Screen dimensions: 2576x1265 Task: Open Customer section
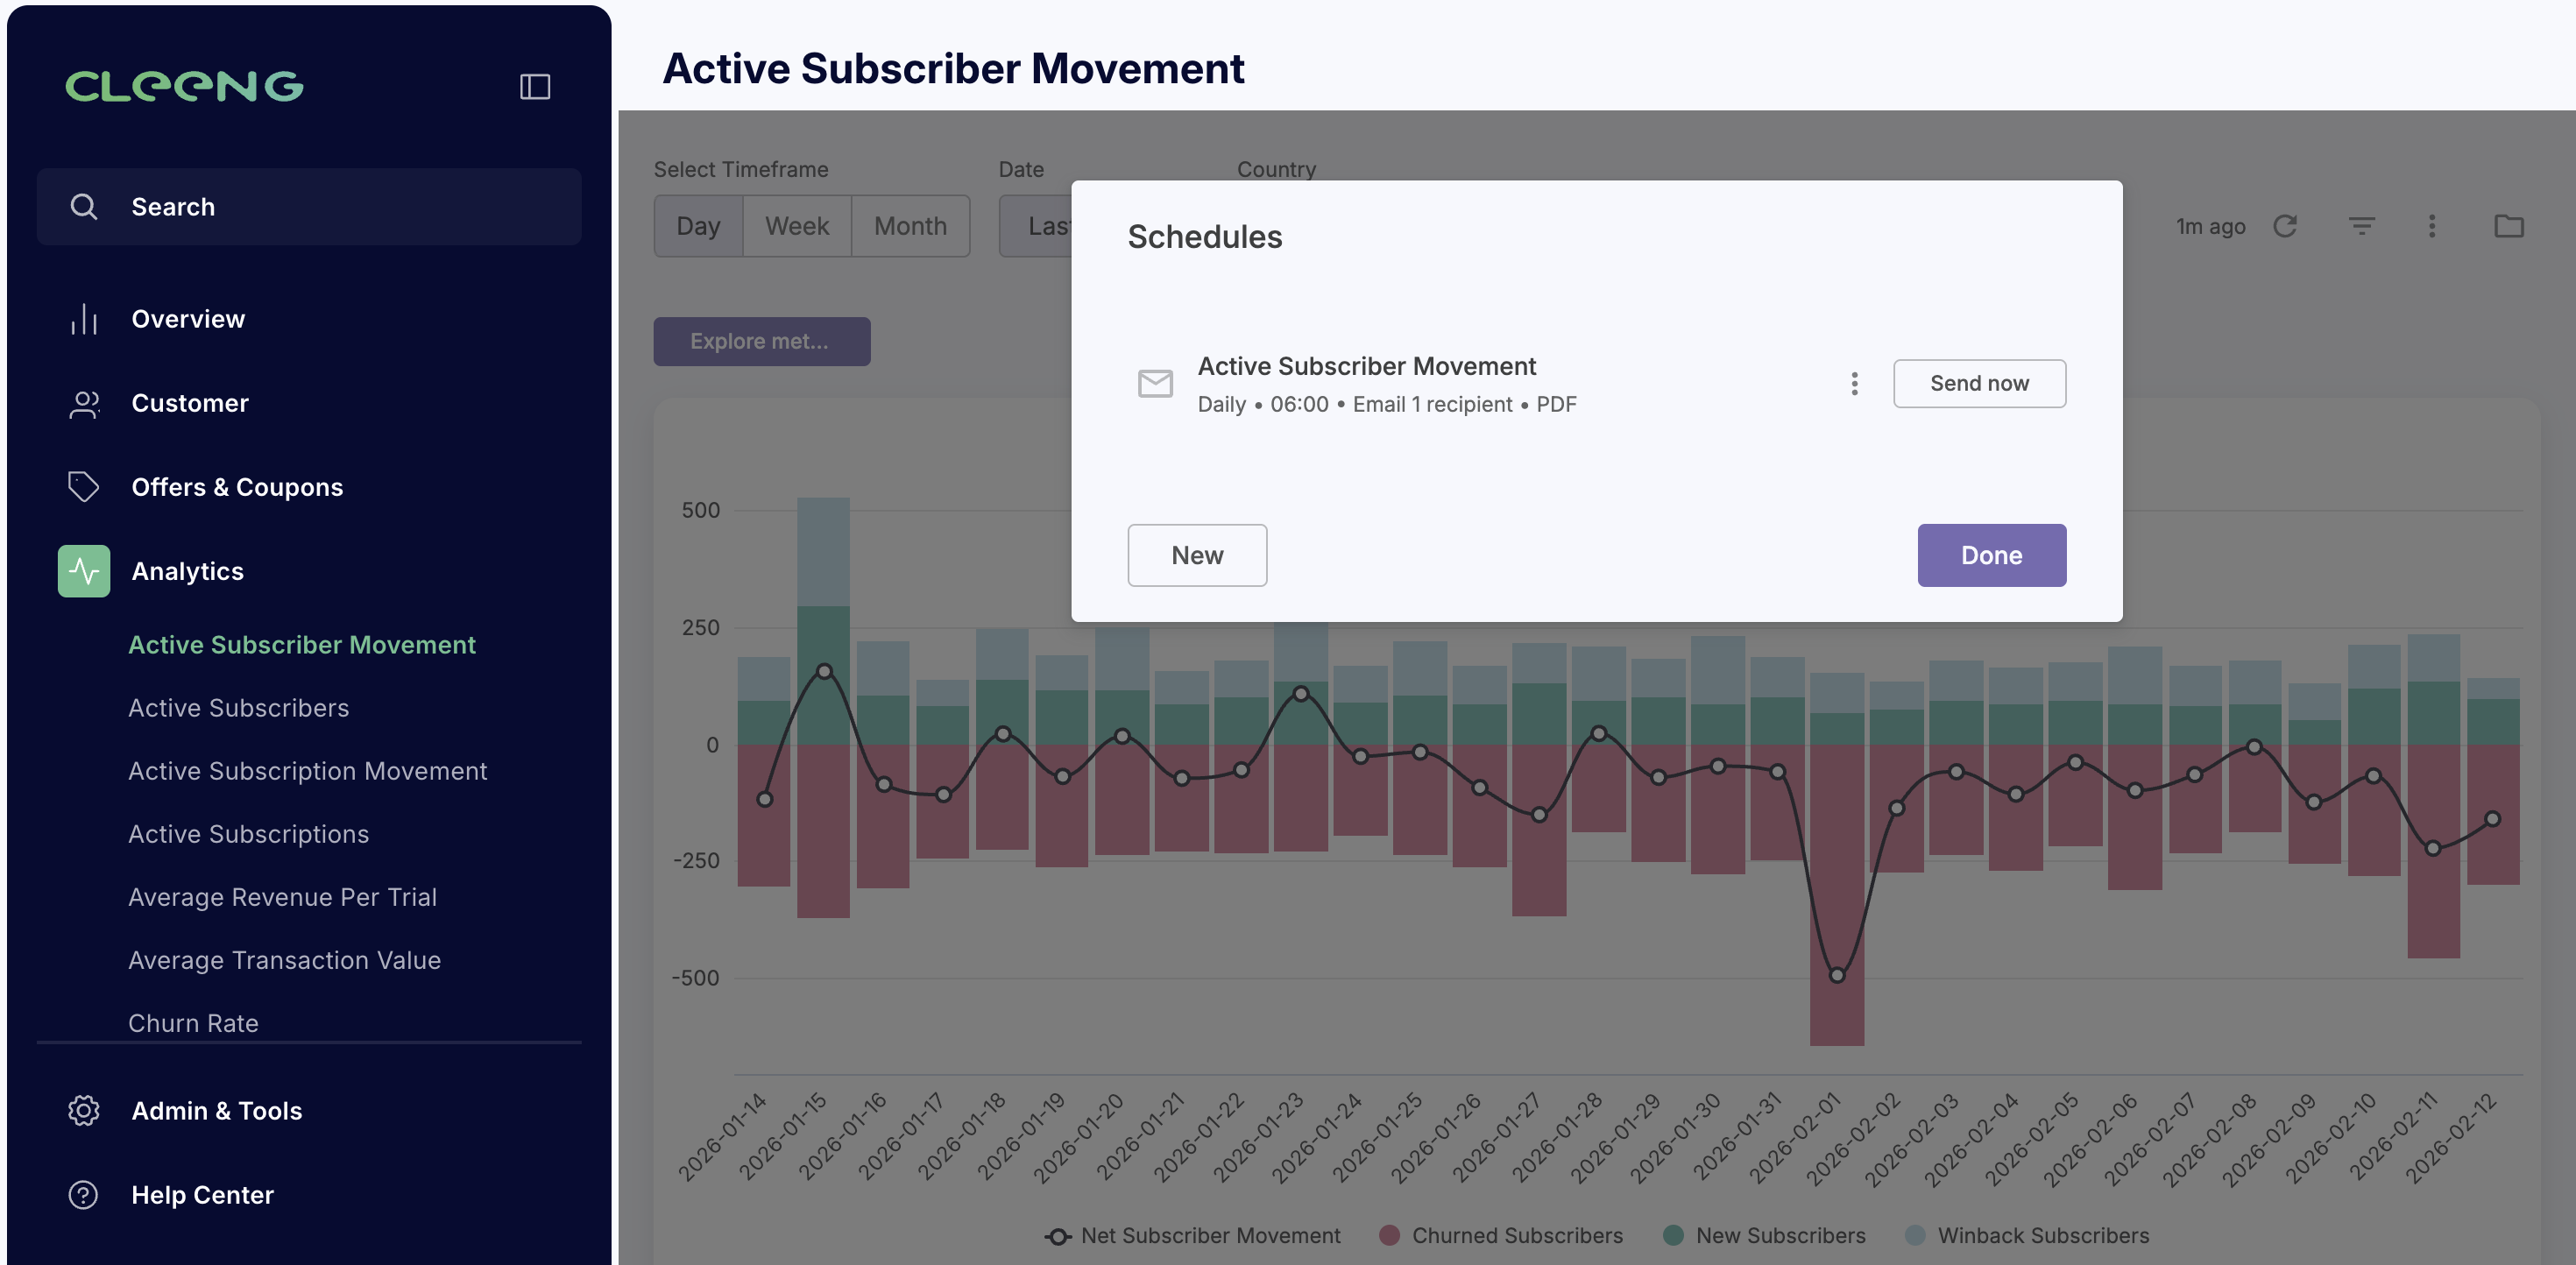(190, 403)
